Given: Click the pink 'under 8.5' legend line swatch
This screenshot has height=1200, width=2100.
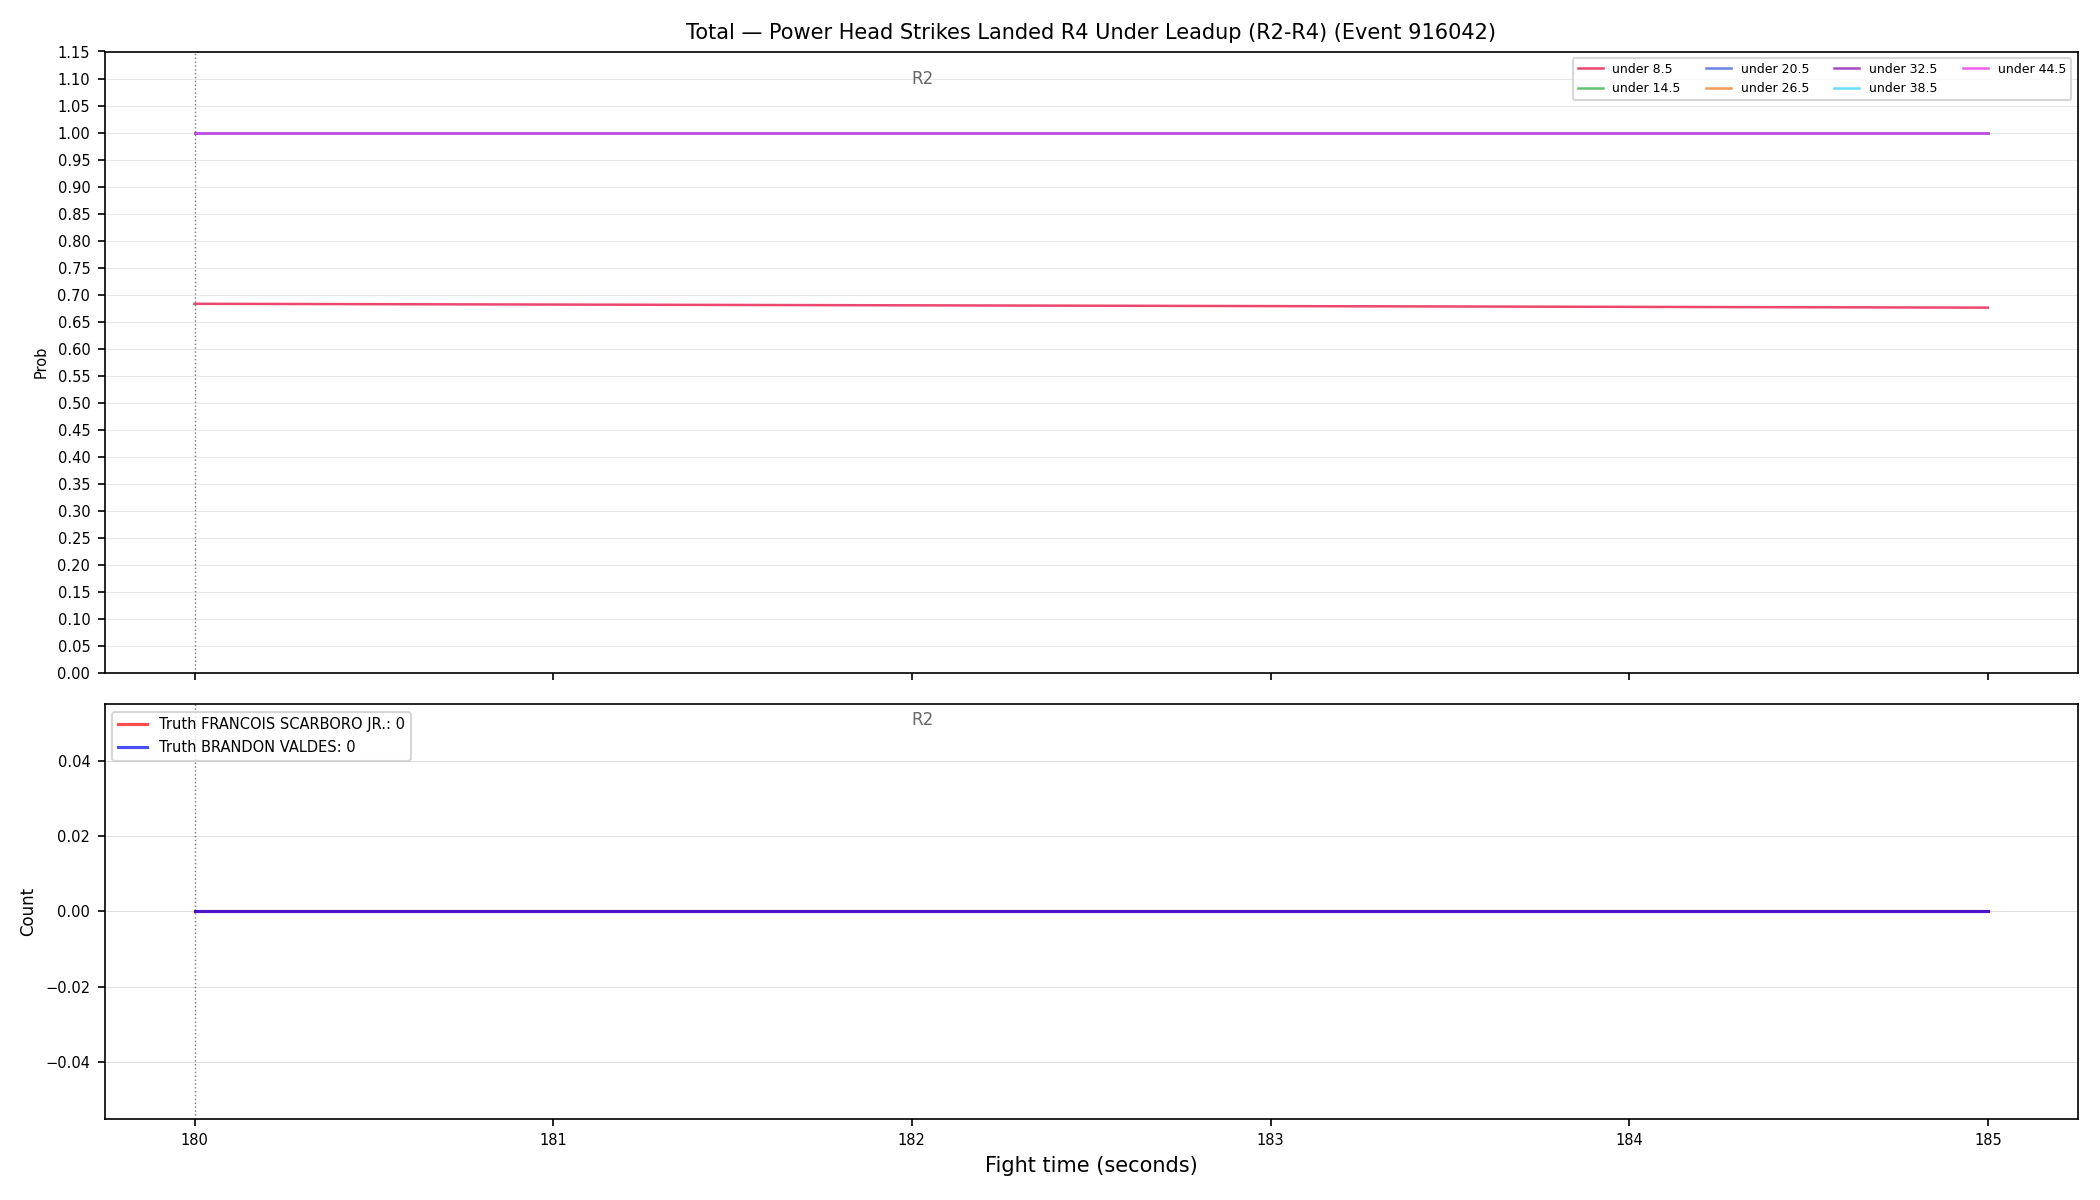Looking at the screenshot, I should click(1590, 69).
